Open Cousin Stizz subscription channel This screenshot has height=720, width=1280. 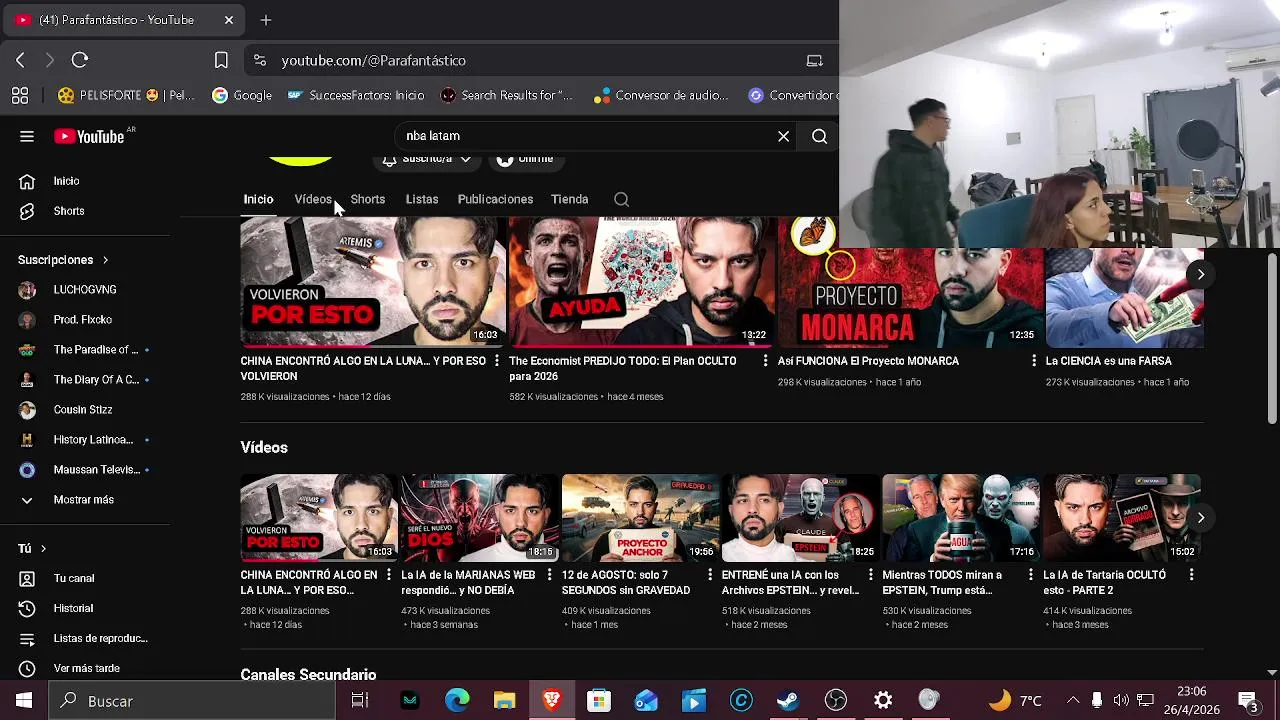[x=85, y=410]
